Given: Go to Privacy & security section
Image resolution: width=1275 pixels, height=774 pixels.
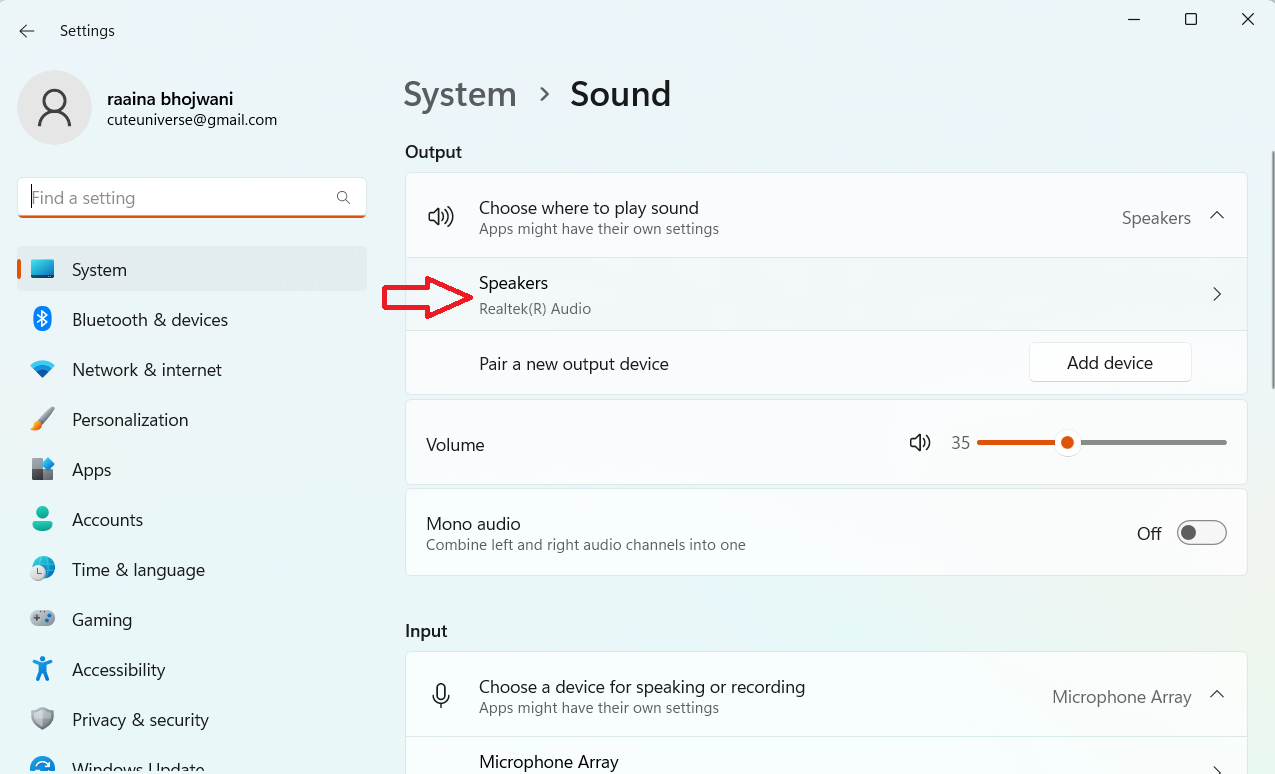Looking at the screenshot, I should (x=140, y=720).
